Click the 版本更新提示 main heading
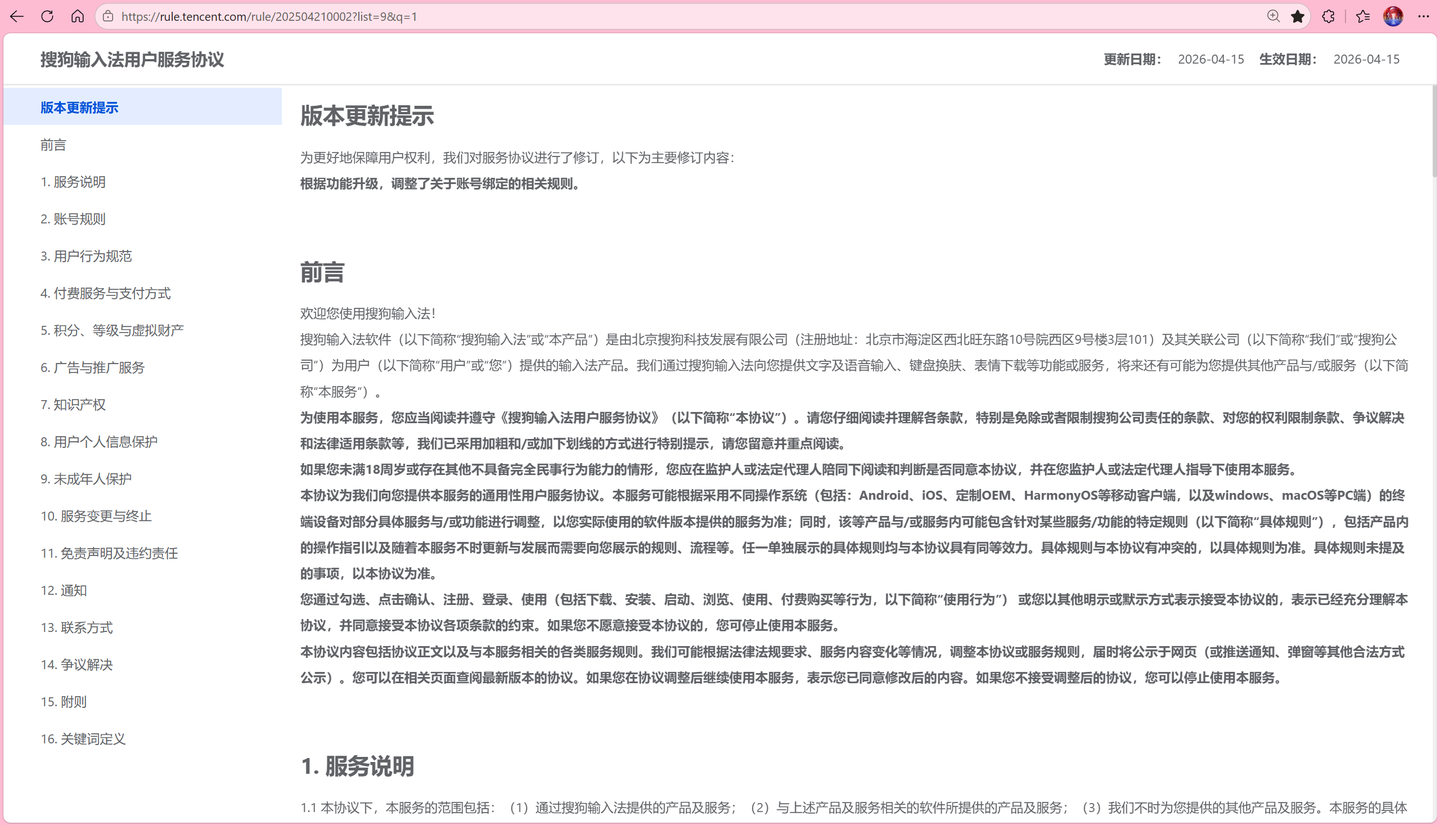 coord(367,116)
